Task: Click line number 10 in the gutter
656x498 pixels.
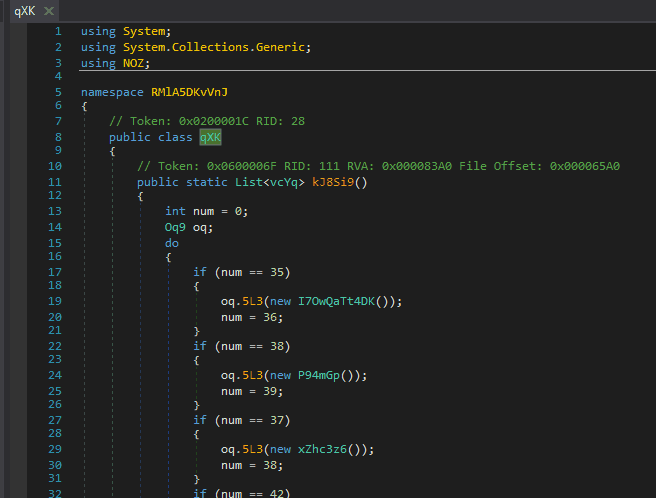Action: tap(54, 166)
